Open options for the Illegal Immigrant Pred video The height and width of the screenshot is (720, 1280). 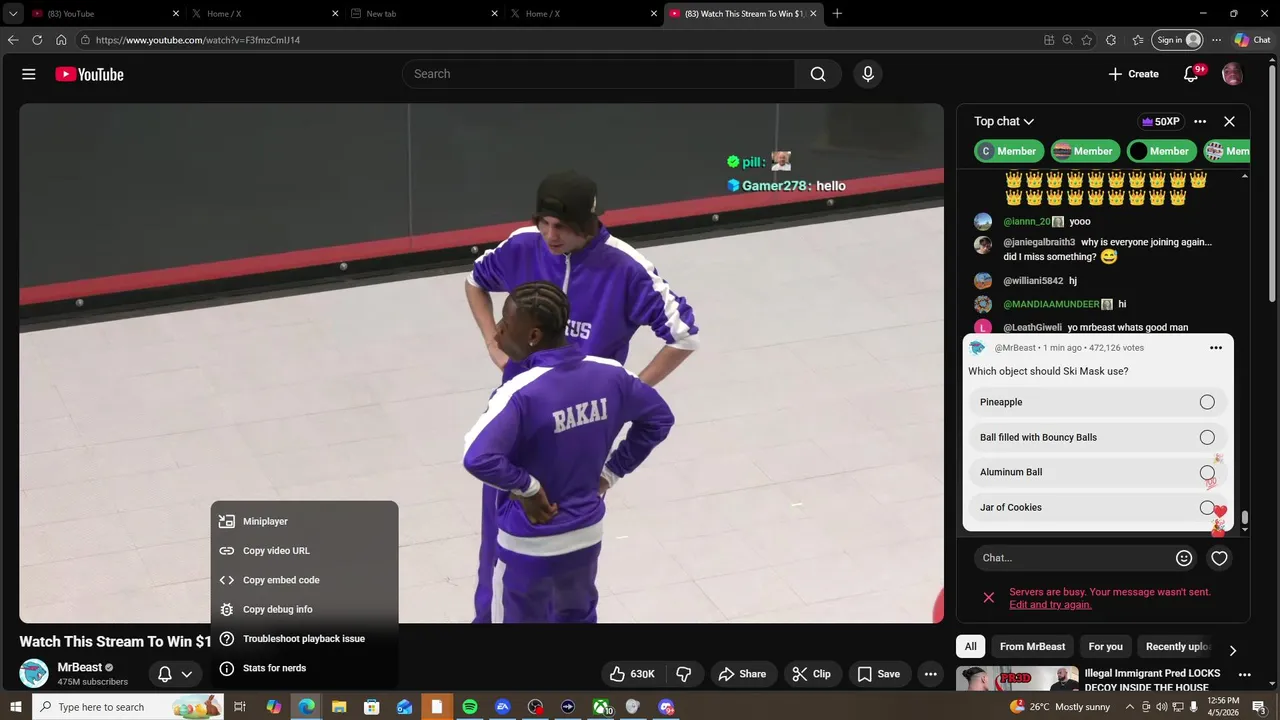tap(1244, 675)
